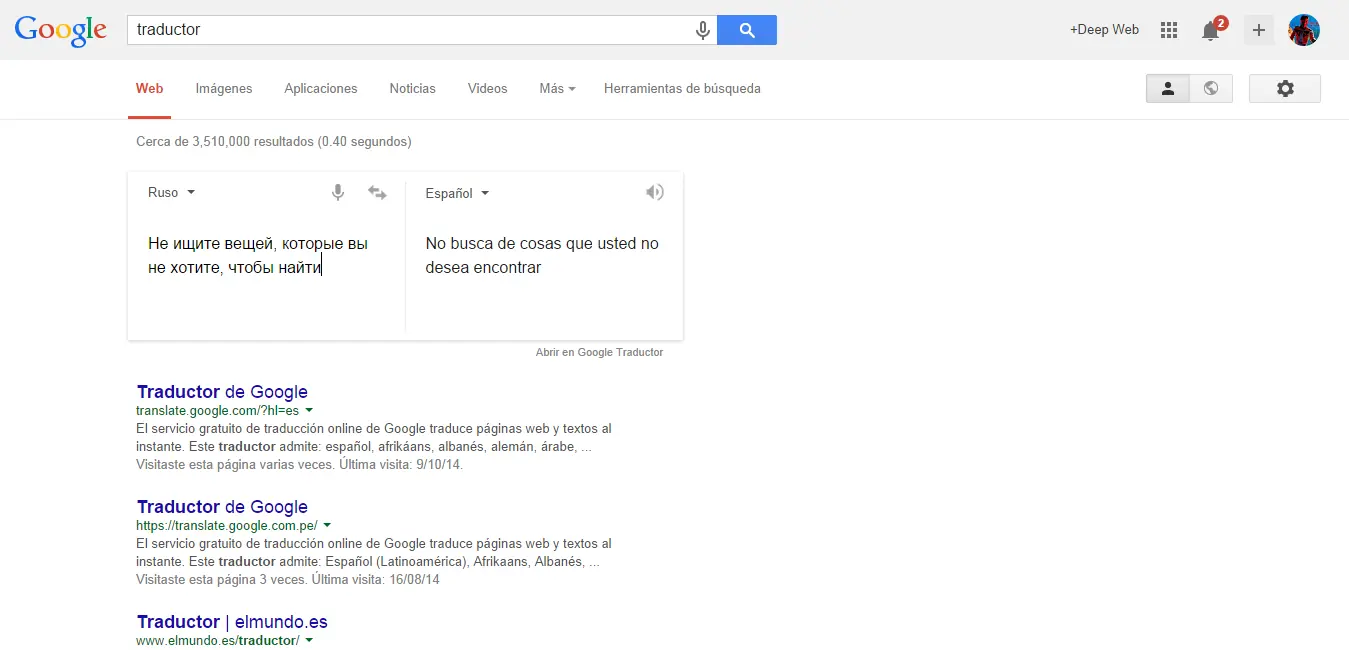Open the Google apps grid
Viewport: 1349px width, 650px height.
pyautogui.click(x=1169, y=30)
